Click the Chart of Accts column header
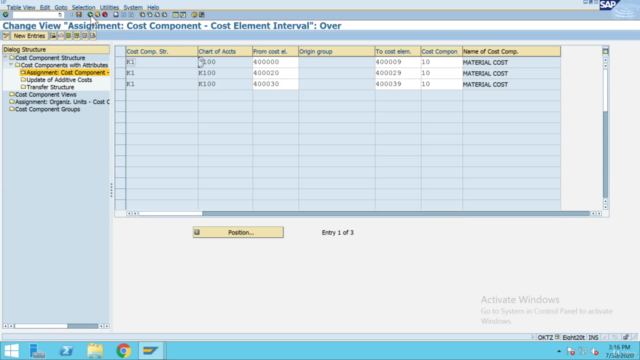 coord(225,51)
